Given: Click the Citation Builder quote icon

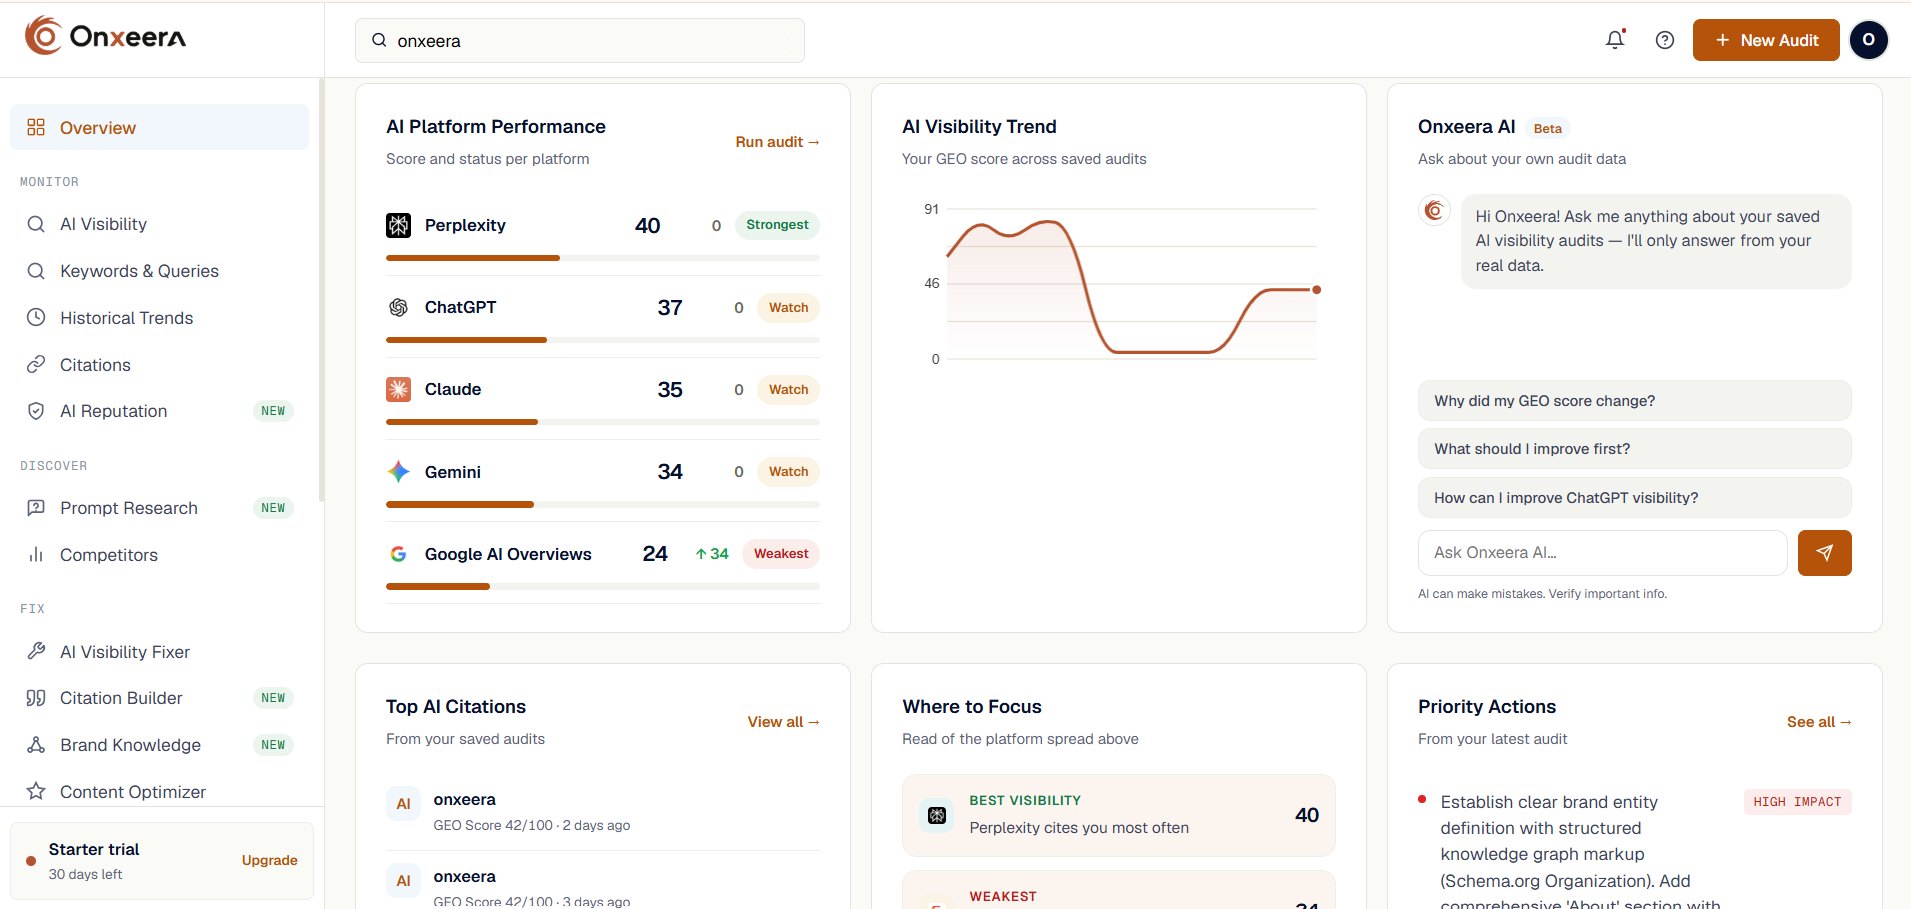Looking at the screenshot, I should pos(36,698).
